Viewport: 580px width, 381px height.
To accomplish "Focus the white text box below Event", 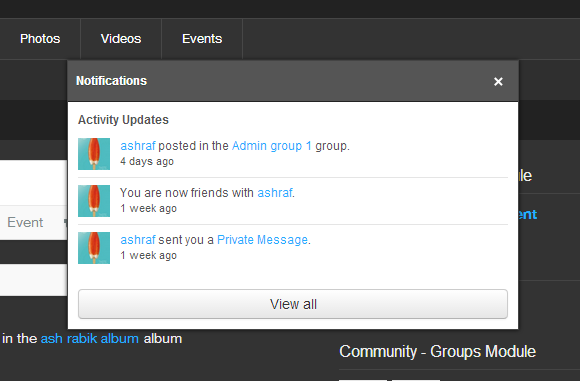I will pyautogui.click(x=34, y=280).
